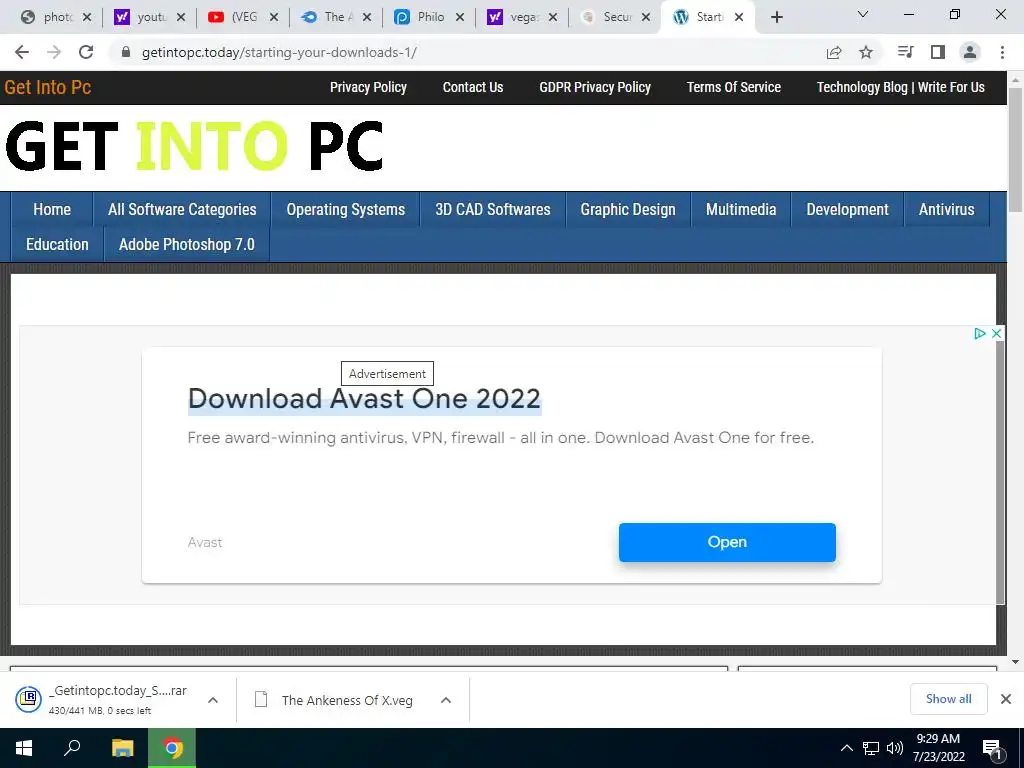Open Graphic Design category

(628, 210)
